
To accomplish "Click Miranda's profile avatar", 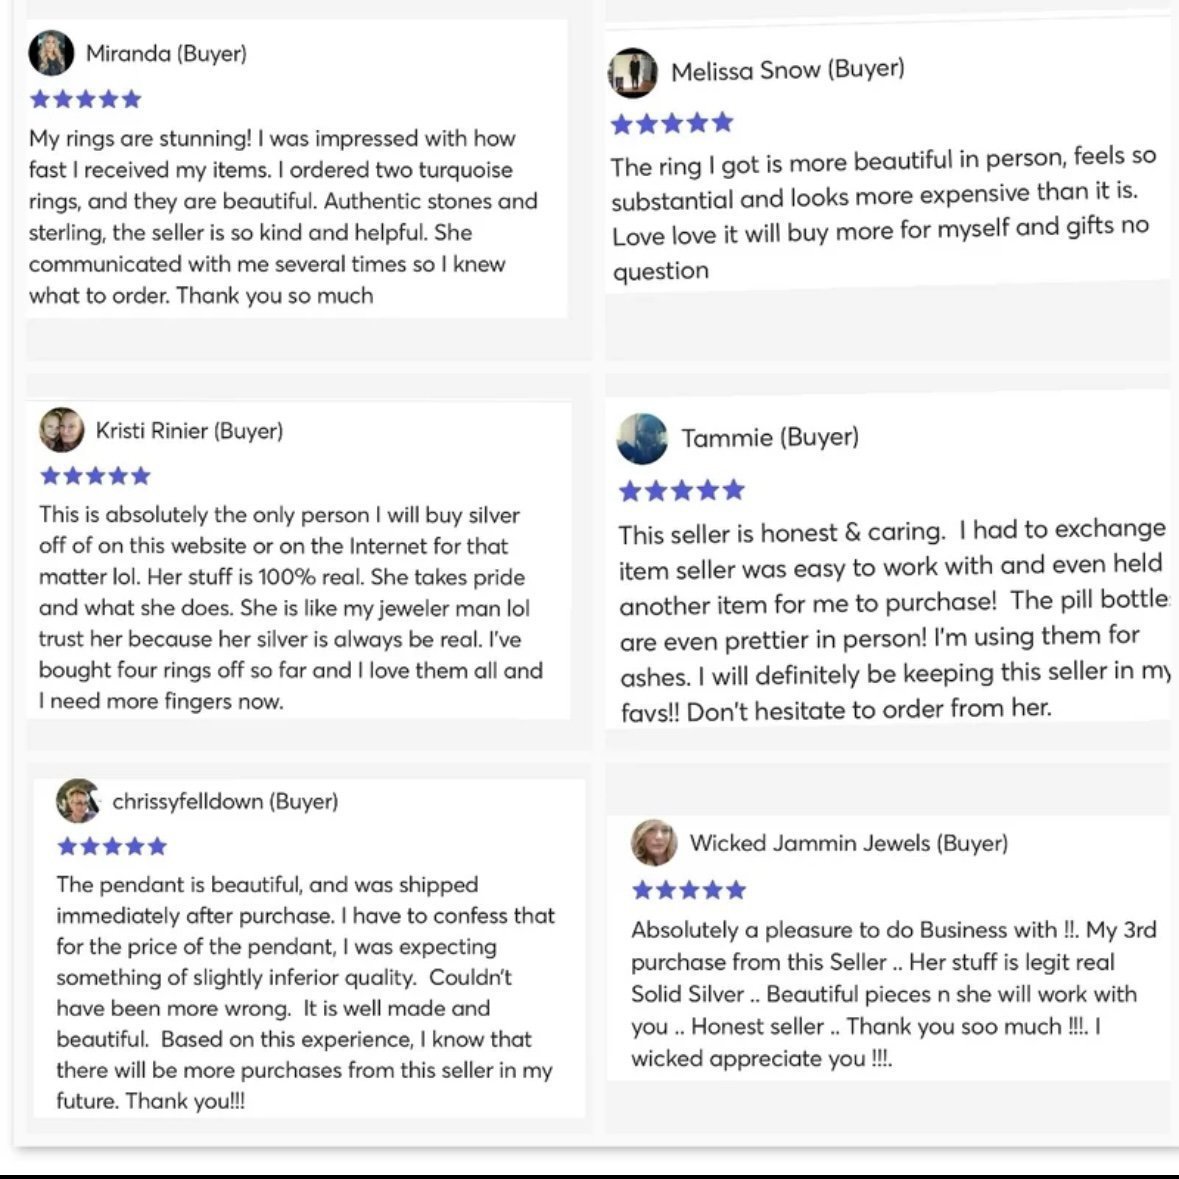I will [51, 53].
